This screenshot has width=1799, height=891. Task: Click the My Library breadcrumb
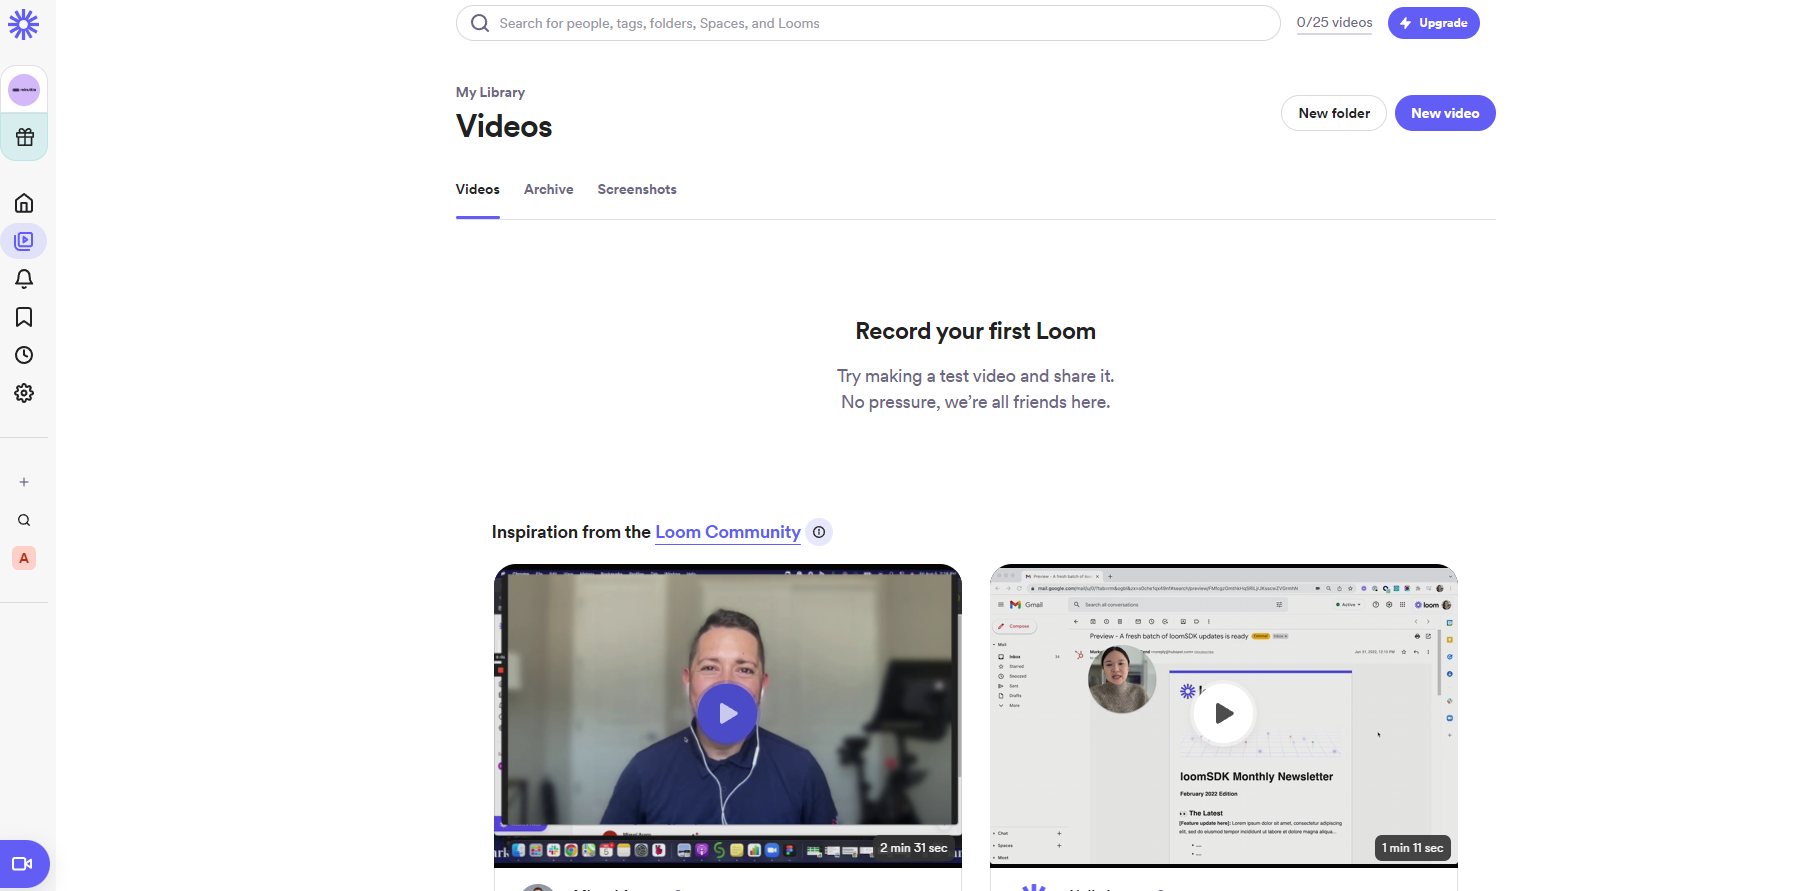point(490,92)
